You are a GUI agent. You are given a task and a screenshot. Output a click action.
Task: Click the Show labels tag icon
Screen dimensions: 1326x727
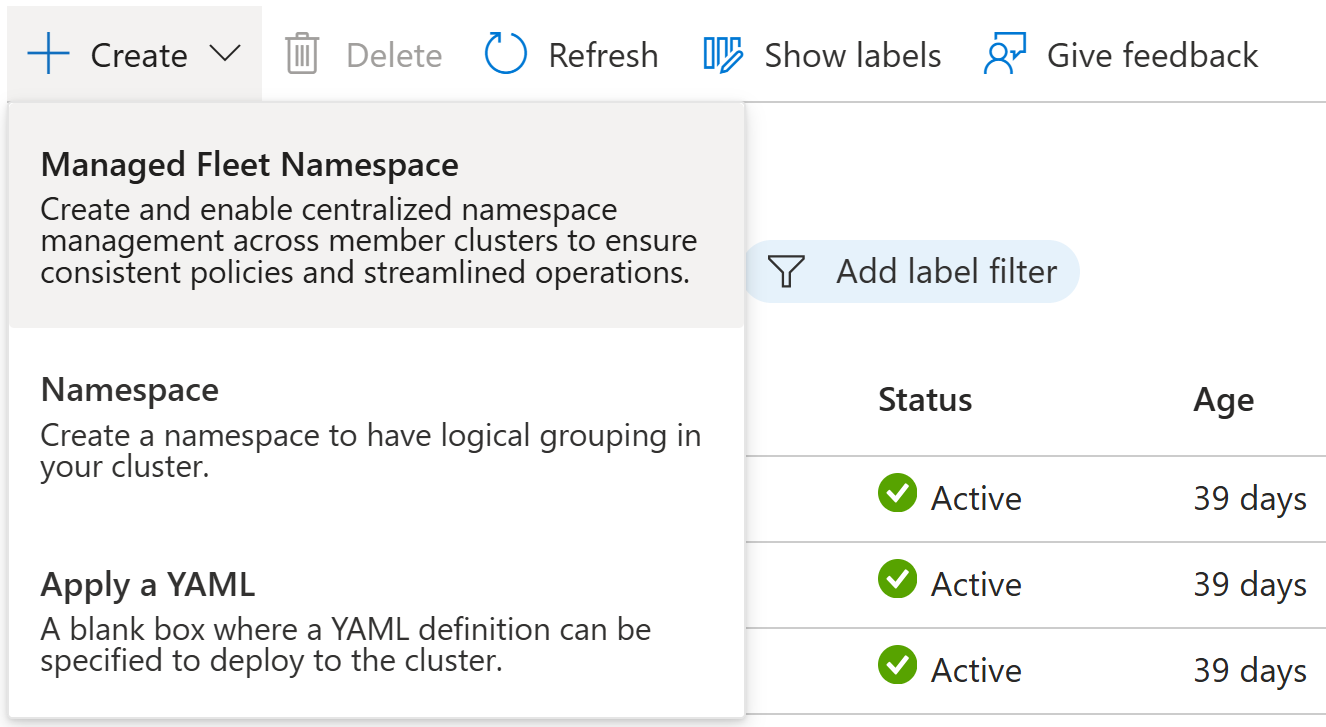[x=723, y=54]
